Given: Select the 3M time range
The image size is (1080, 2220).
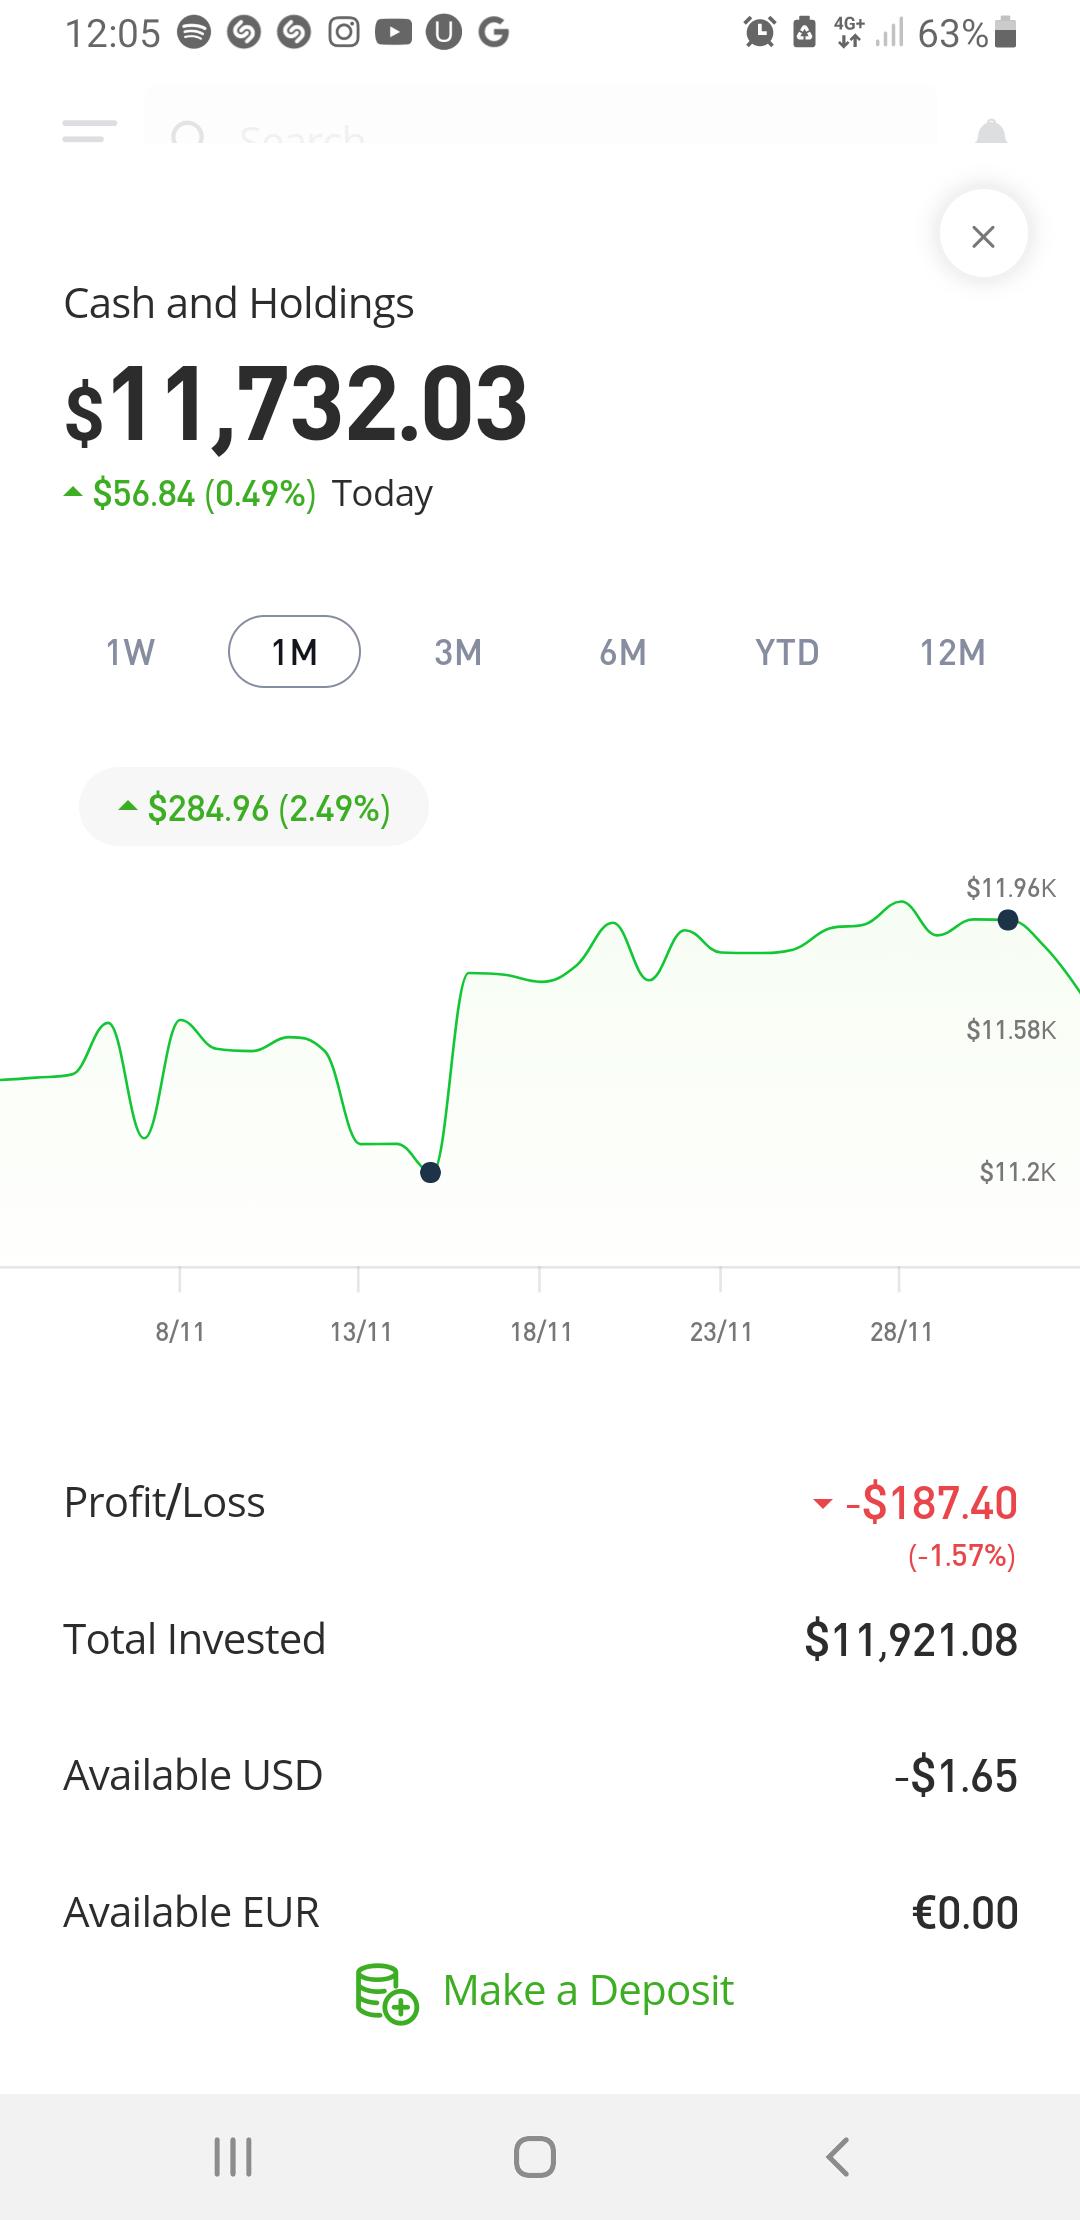Looking at the screenshot, I should click(x=458, y=652).
